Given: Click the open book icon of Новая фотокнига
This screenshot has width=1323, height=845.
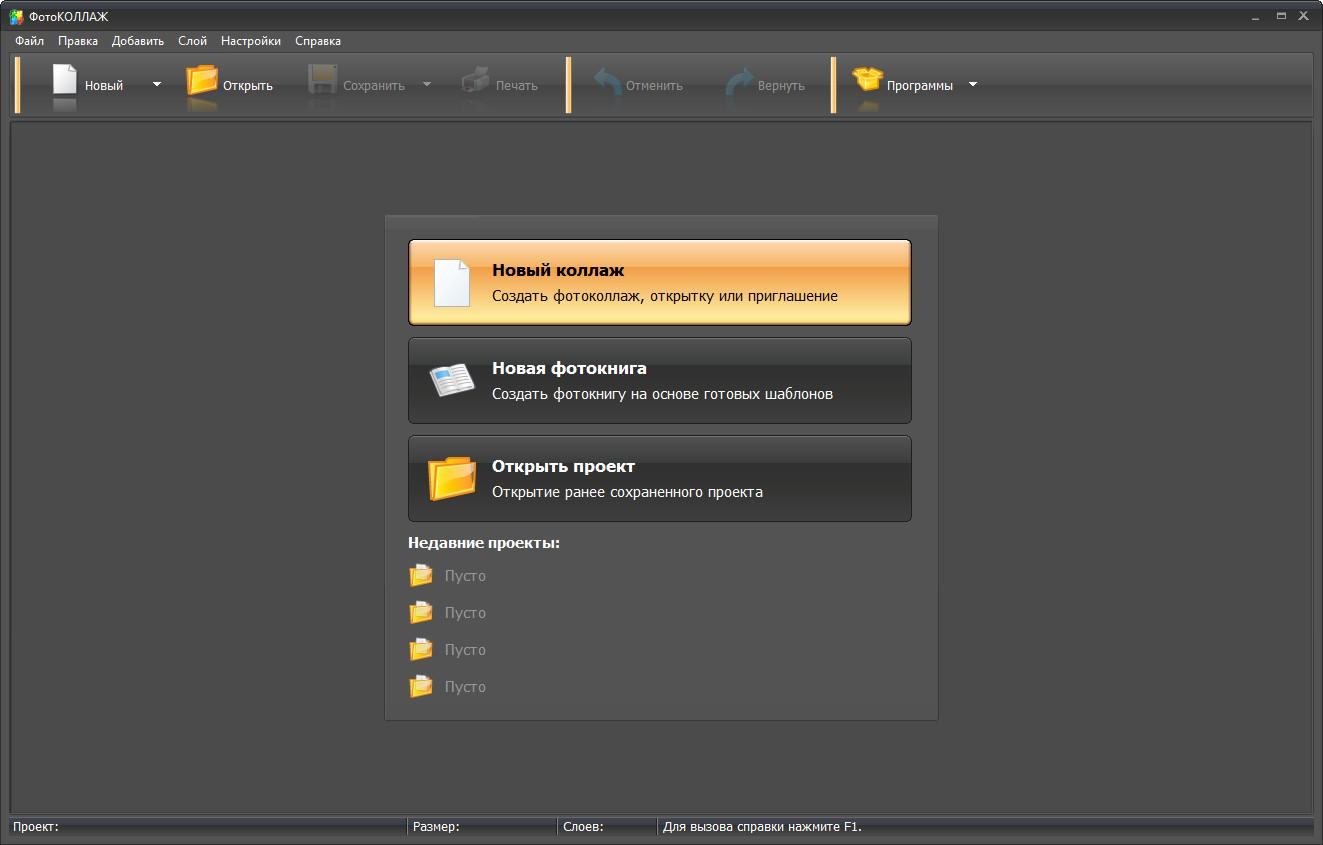Looking at the screenshot, I should (x=452, y=380).
